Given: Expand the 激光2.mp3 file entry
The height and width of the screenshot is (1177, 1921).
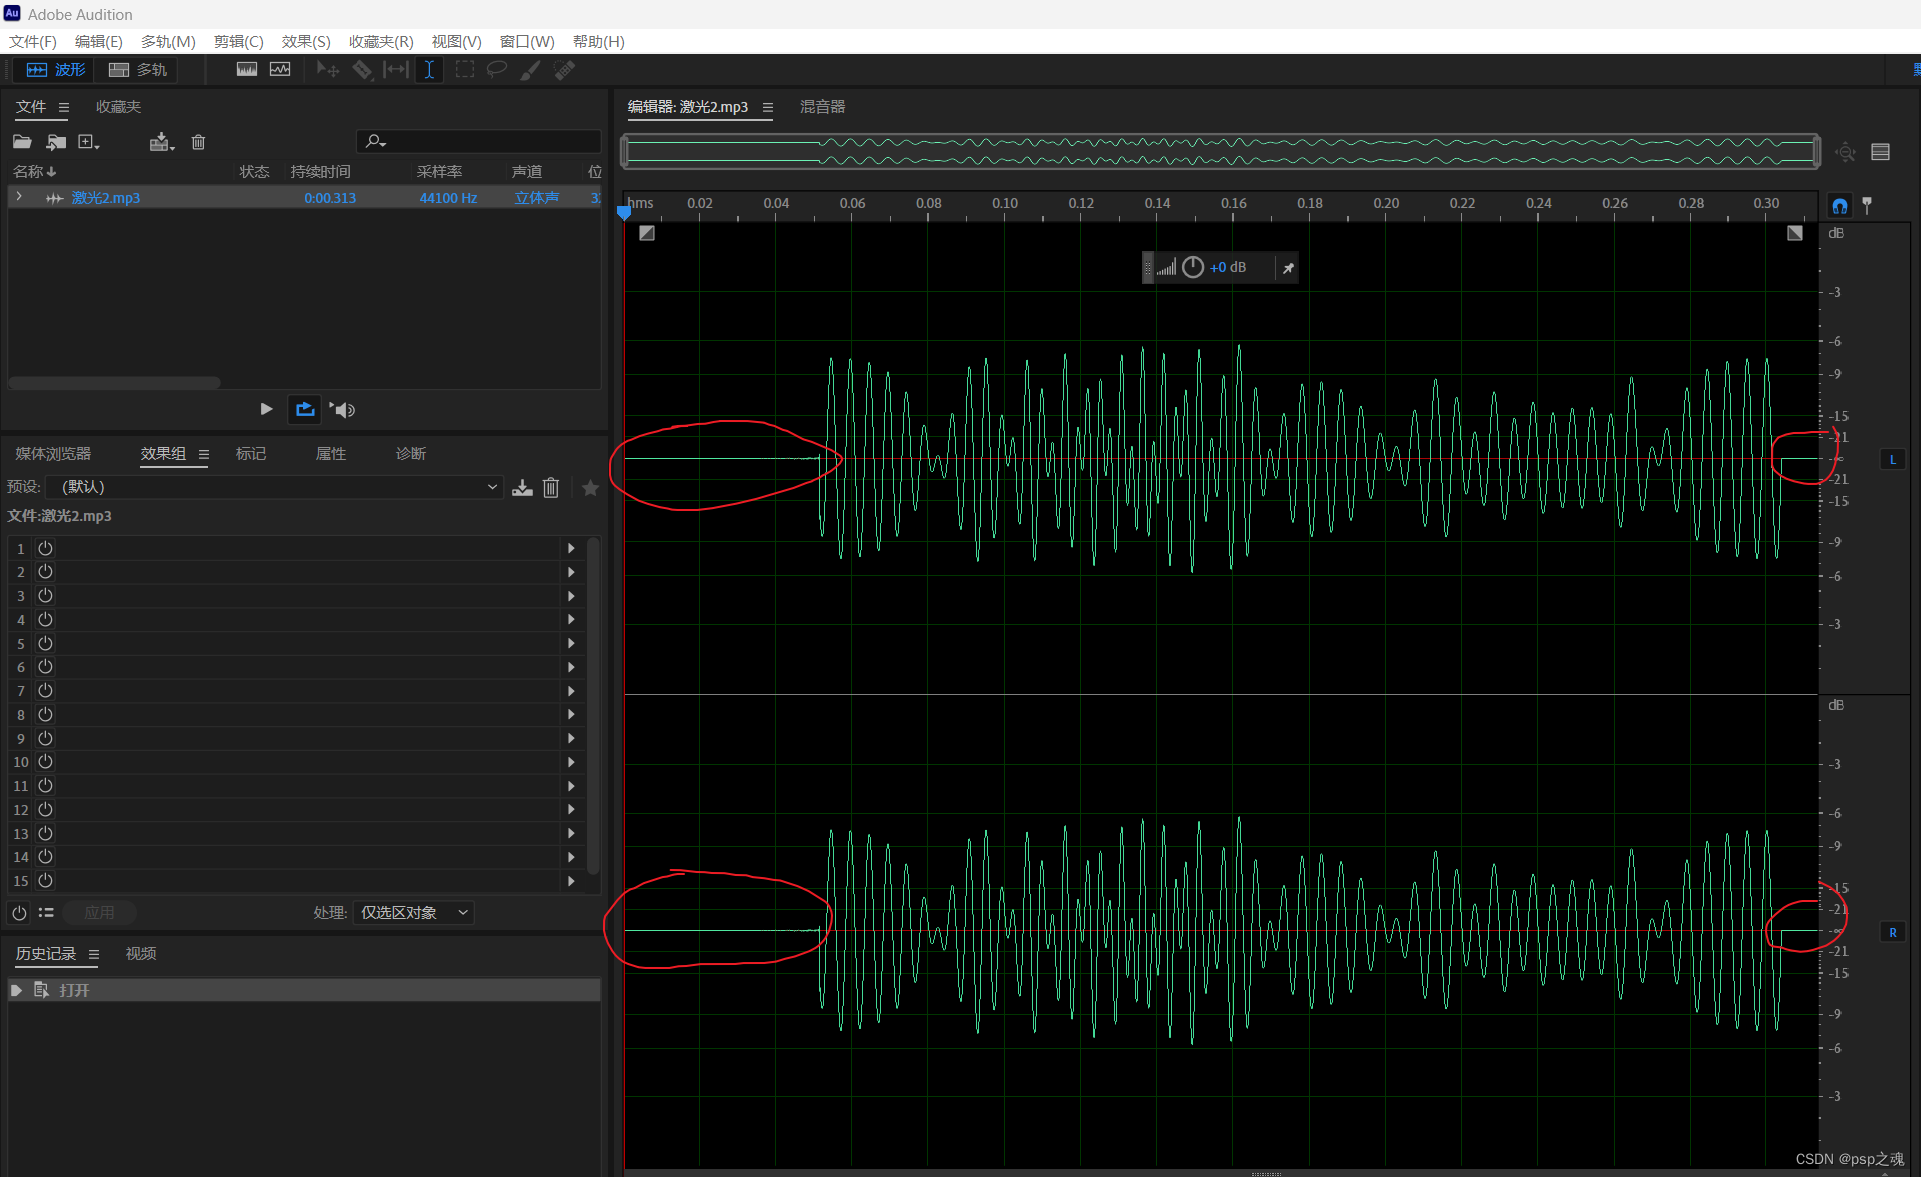Looking at the screenshot, I should pos(19,197).
